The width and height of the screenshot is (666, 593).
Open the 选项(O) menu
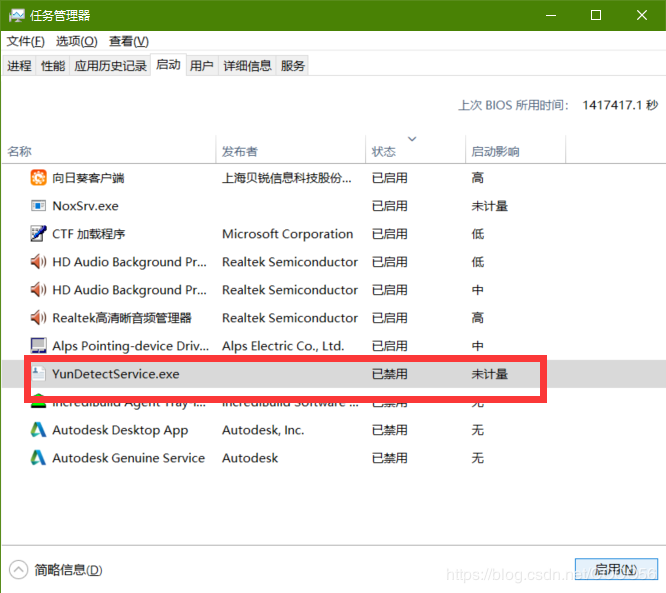point(76,42)
